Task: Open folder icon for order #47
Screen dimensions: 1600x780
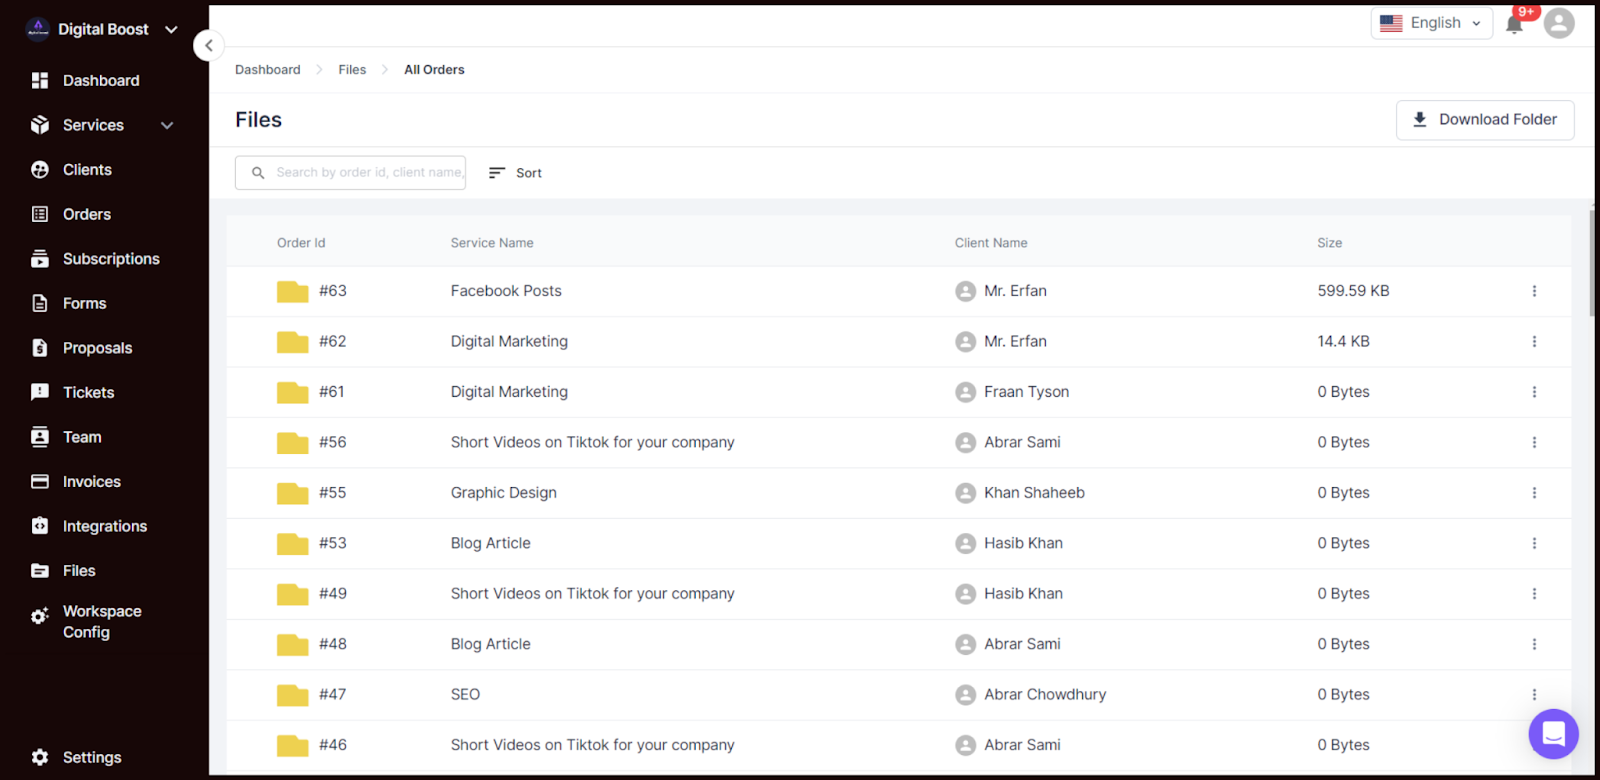Action: click(x=292, y=695)
